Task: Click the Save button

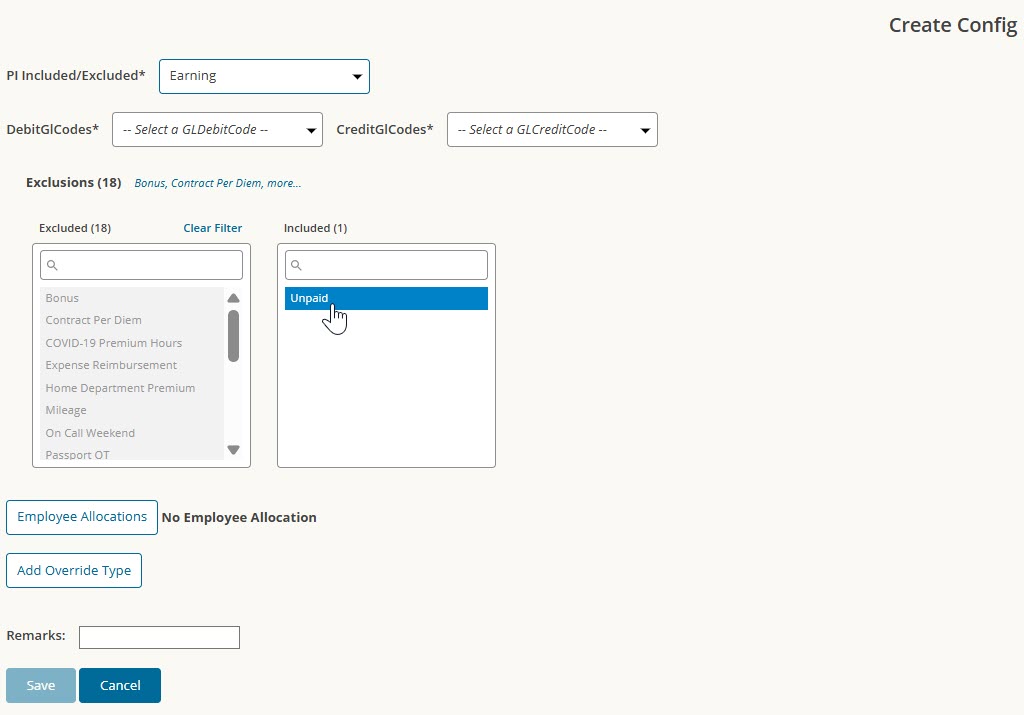Action: [x=40, y=686]
